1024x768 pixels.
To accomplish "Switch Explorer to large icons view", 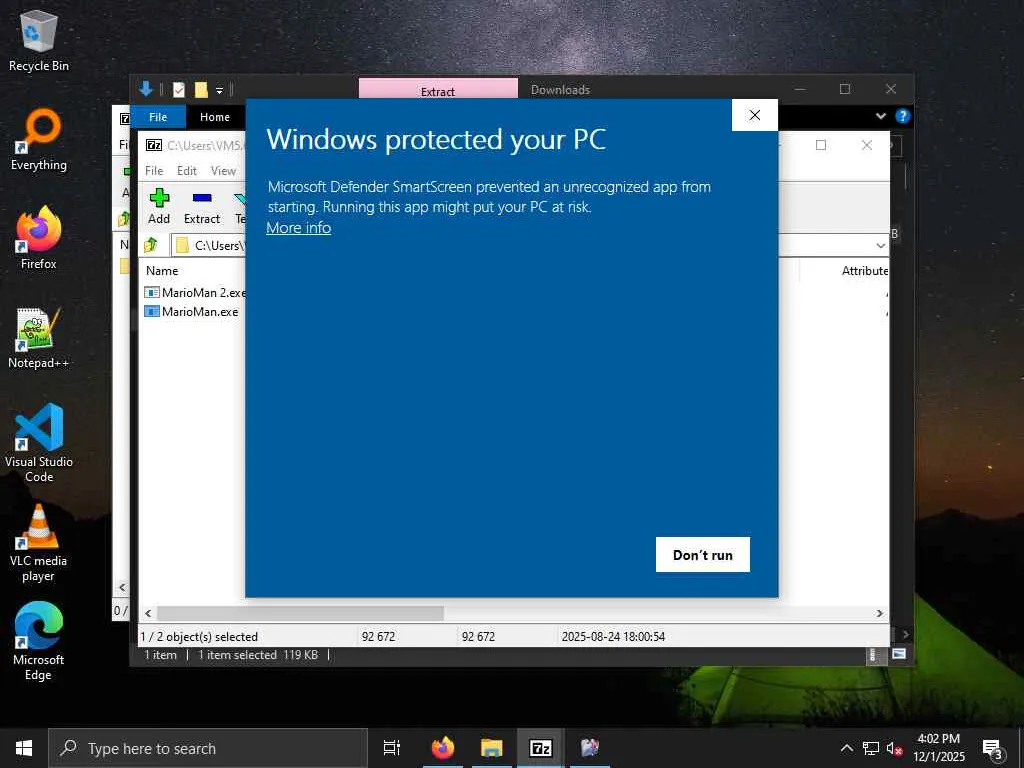I will [x=899, y=654].
